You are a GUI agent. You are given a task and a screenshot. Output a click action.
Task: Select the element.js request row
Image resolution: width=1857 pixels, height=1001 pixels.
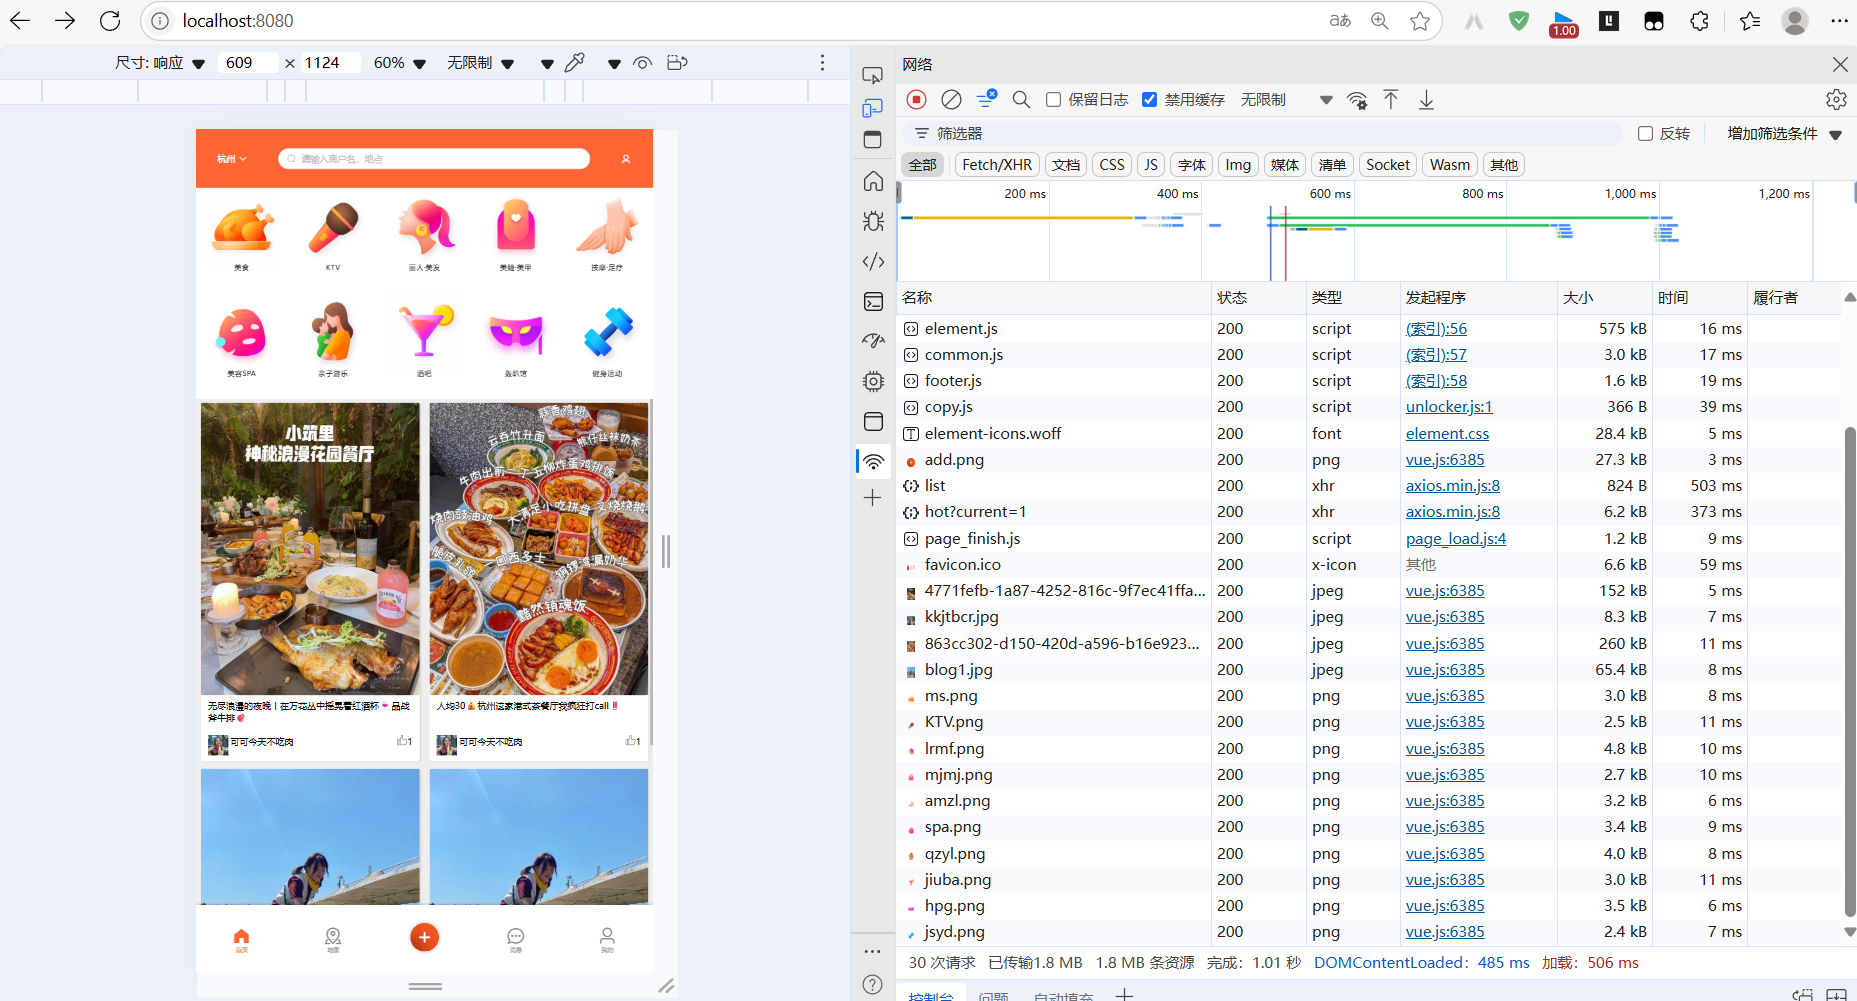1368,329
